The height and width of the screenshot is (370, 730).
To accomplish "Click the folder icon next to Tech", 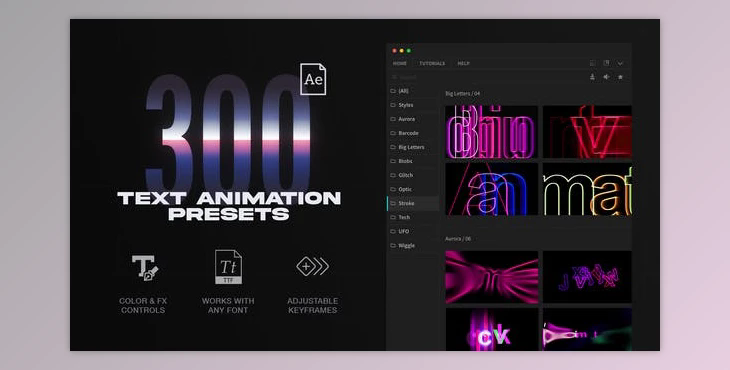I will pyautogui.click(x=393, y=217).
